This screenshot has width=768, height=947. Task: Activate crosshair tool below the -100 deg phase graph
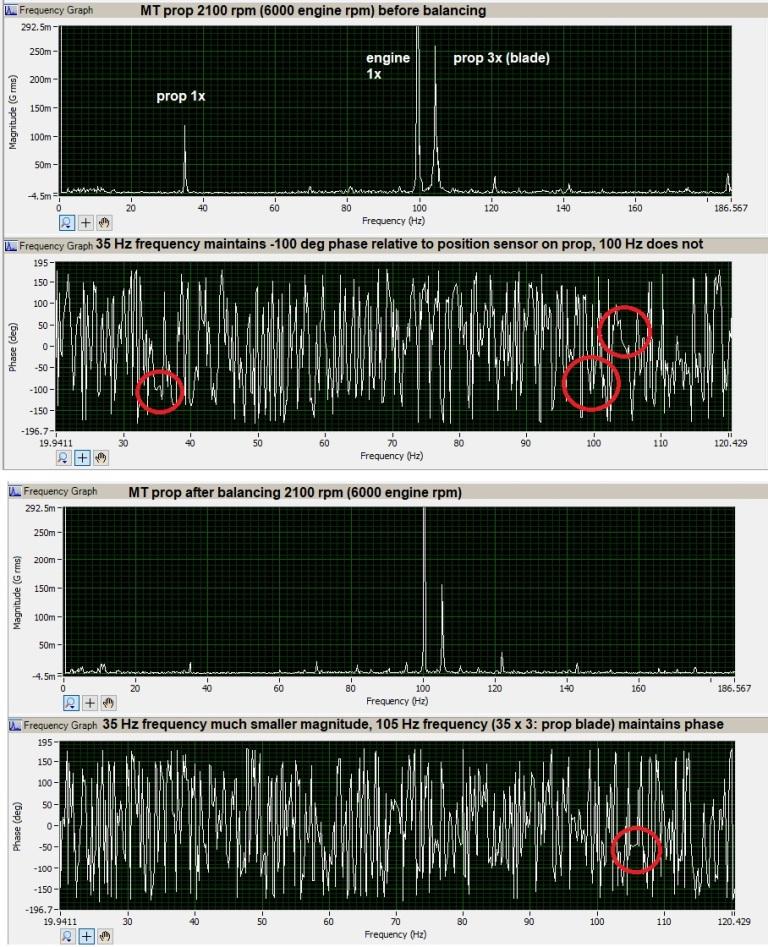85,457
